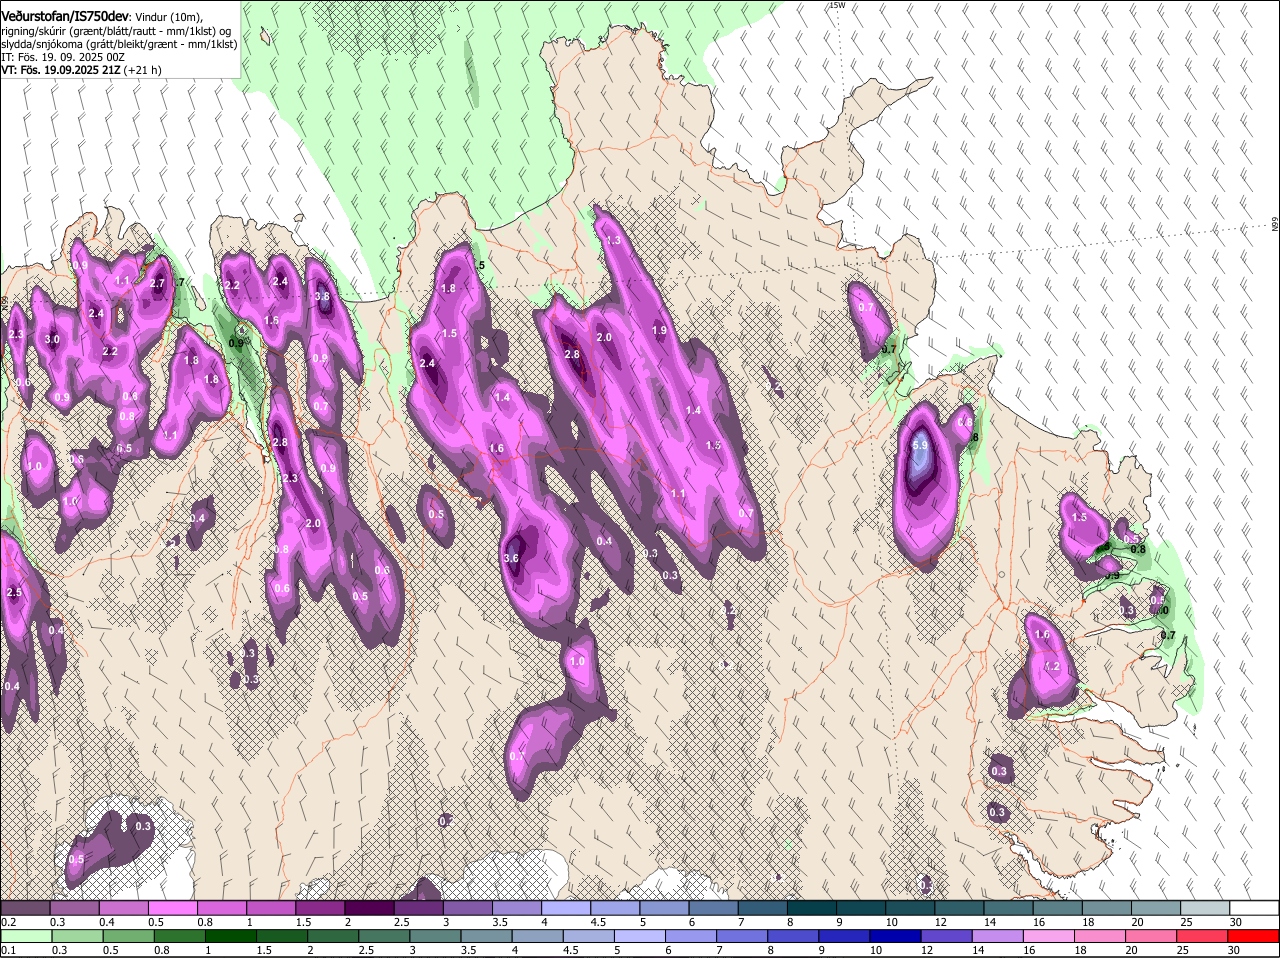
Task: Click the slydda/snjókoma legend description line
Action: [x=119, y=44]
